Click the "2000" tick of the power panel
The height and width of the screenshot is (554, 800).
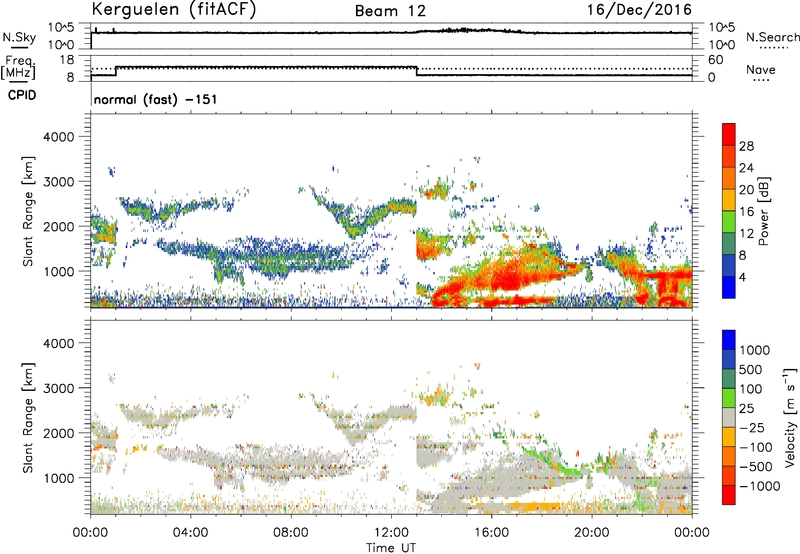tap(58, 226)
